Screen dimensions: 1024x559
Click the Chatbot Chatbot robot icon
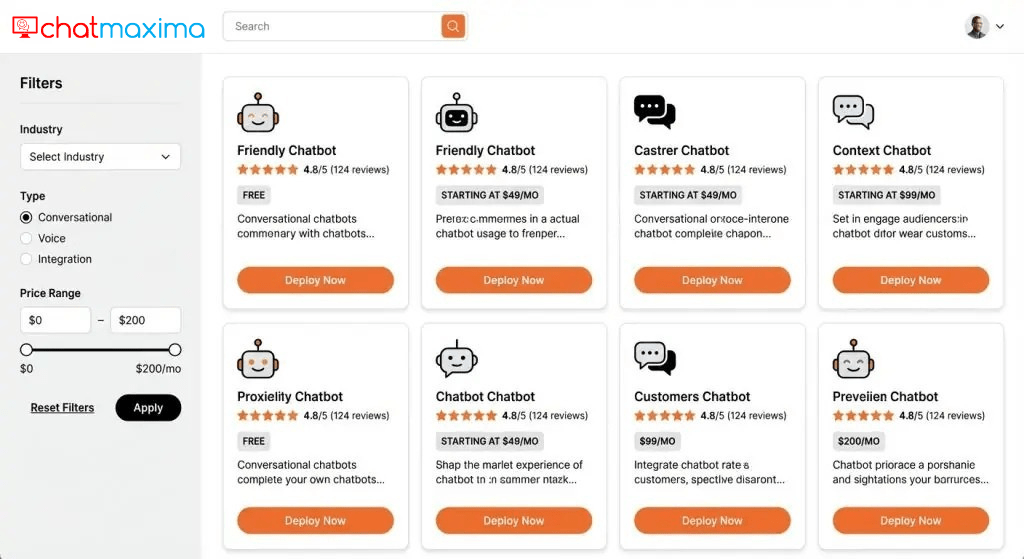(456, 358)
